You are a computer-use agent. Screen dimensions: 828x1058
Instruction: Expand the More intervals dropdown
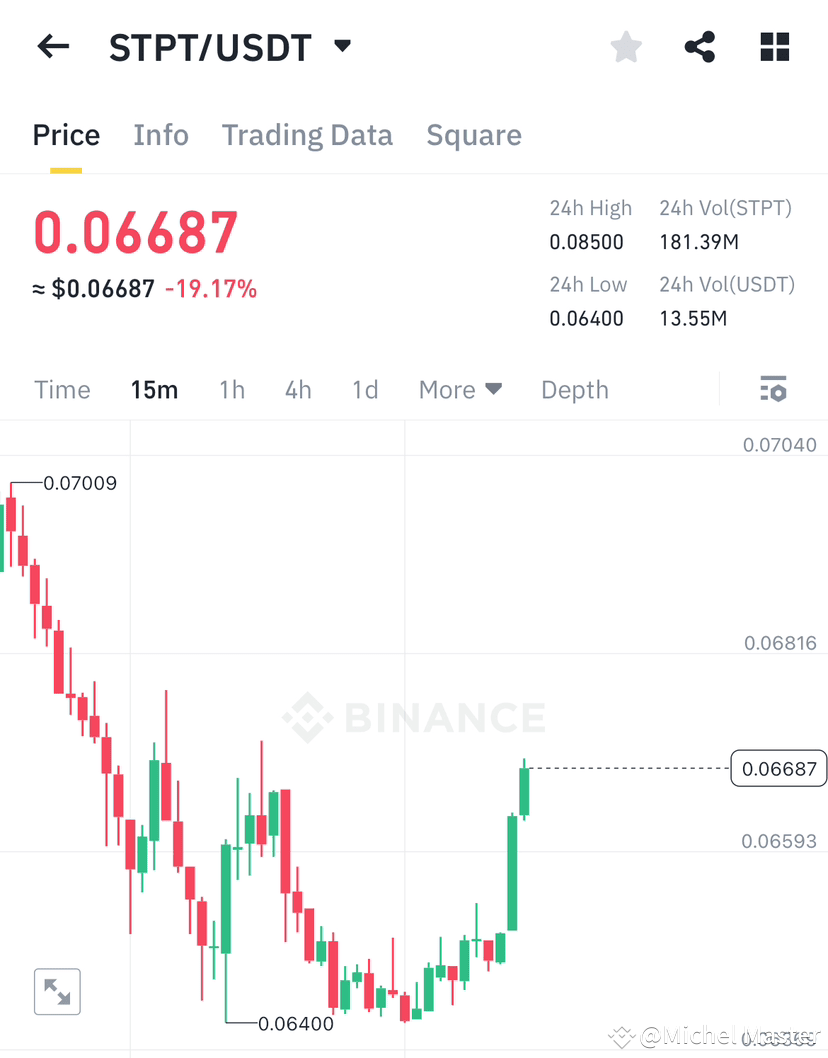coord(460,390)
